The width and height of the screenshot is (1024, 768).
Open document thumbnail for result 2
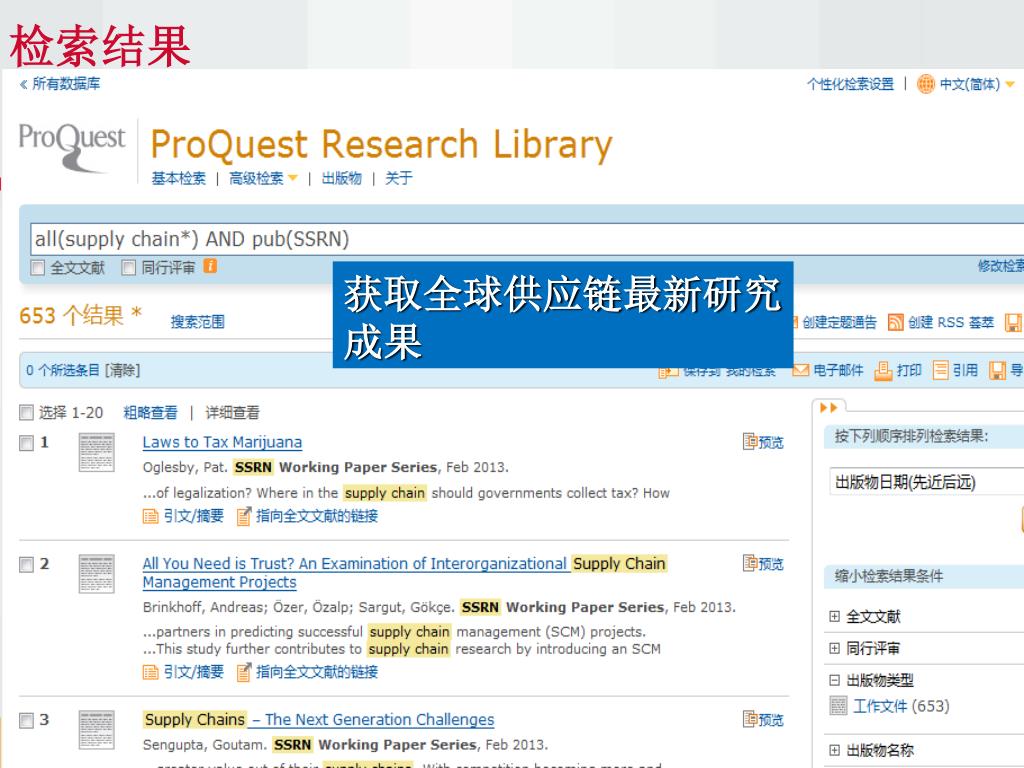click(x=96, y=573)
